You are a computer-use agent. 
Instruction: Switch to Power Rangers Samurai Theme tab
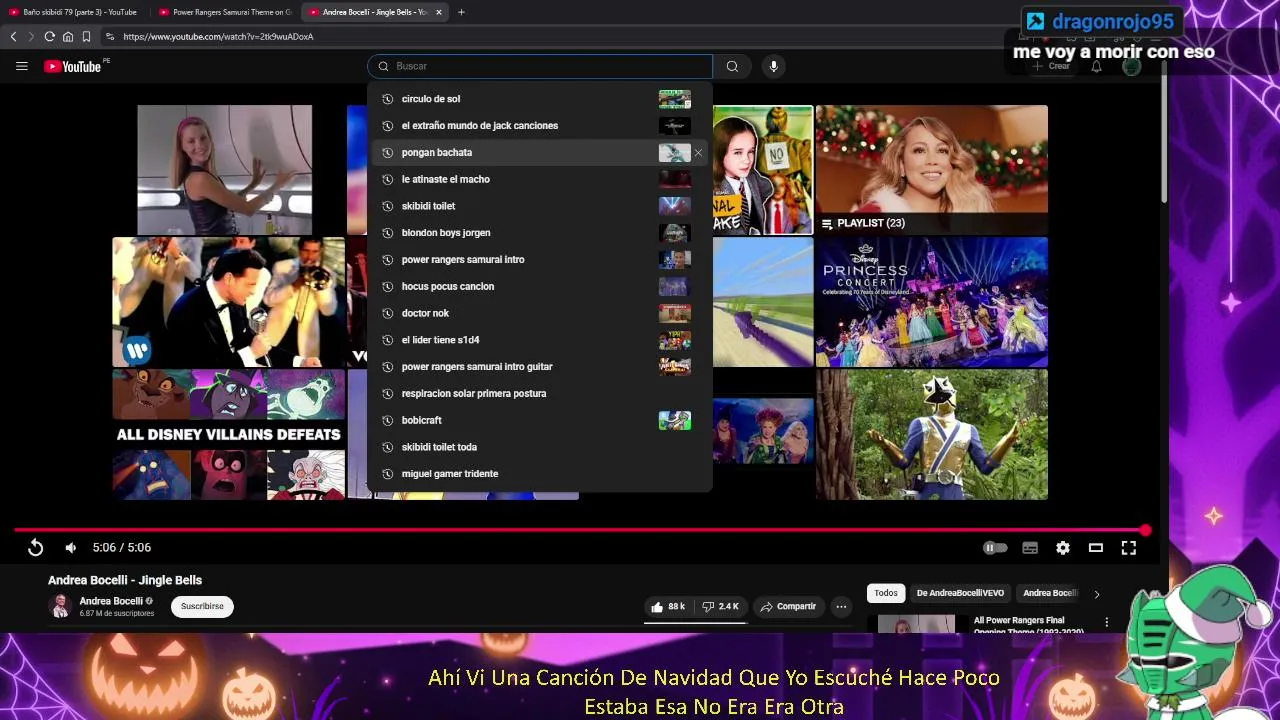(x=224, y=12)
